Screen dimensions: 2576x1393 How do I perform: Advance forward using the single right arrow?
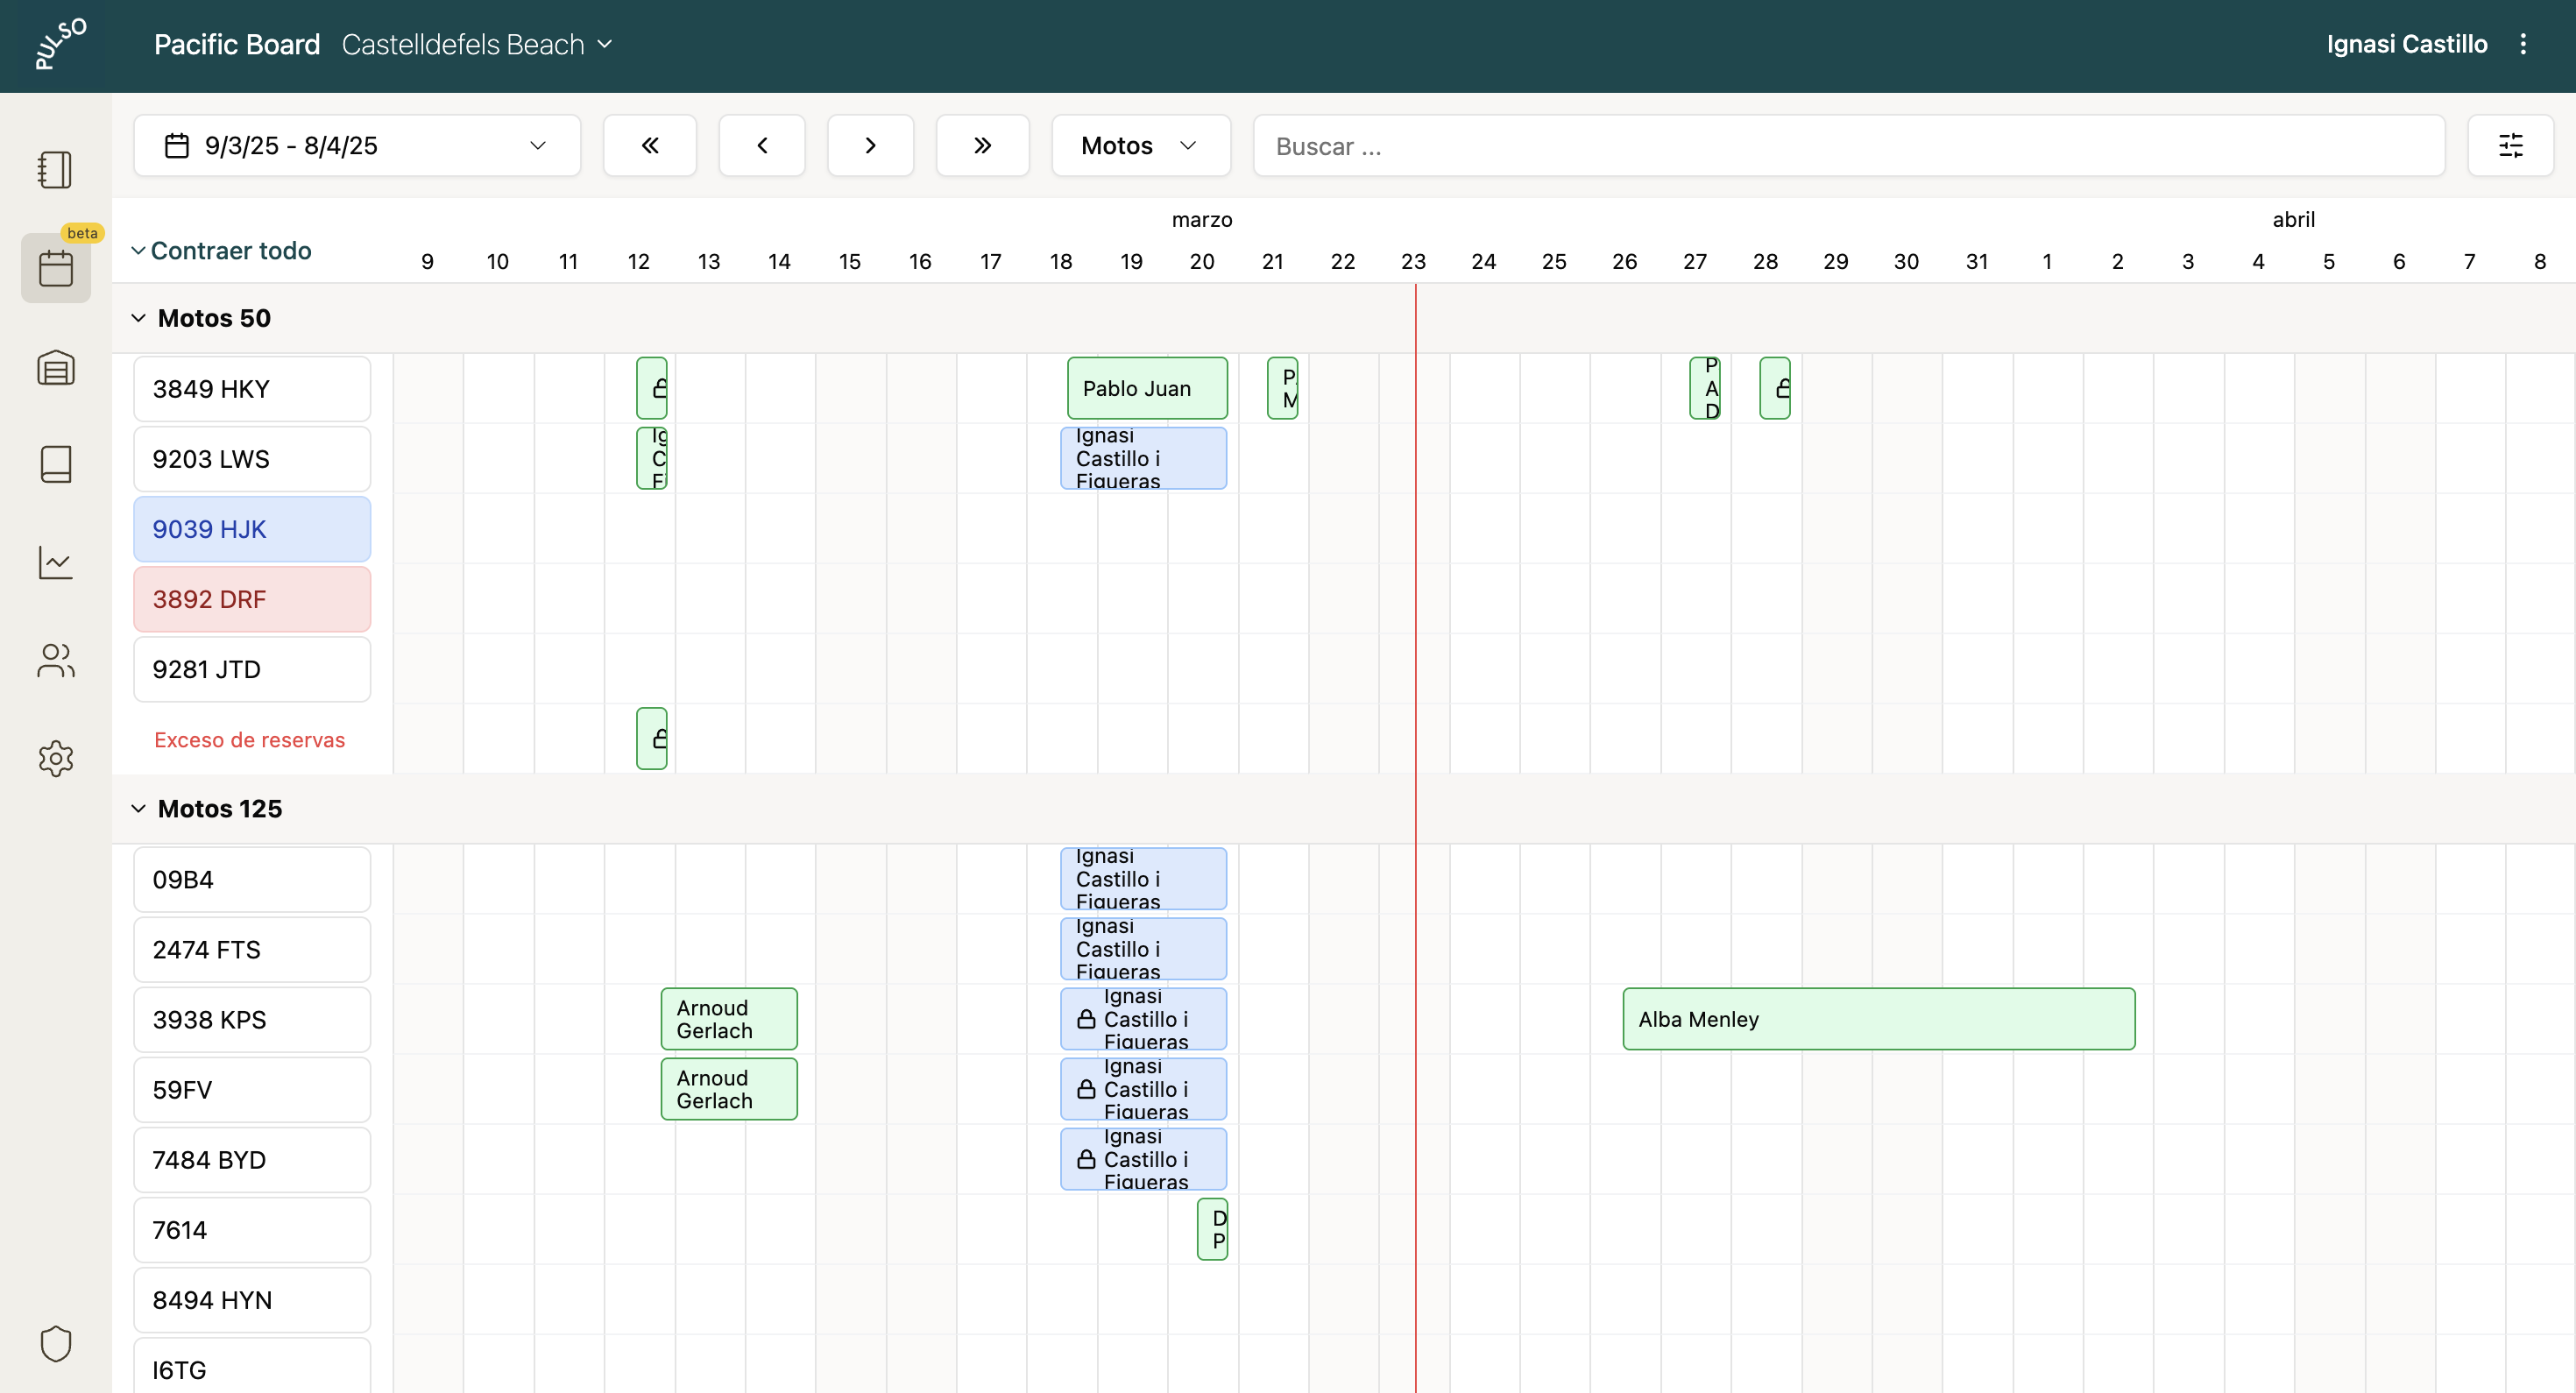pos(869,145)
